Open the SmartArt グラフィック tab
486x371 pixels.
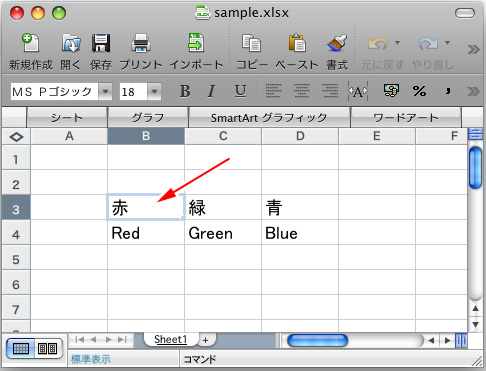[269, 117]
